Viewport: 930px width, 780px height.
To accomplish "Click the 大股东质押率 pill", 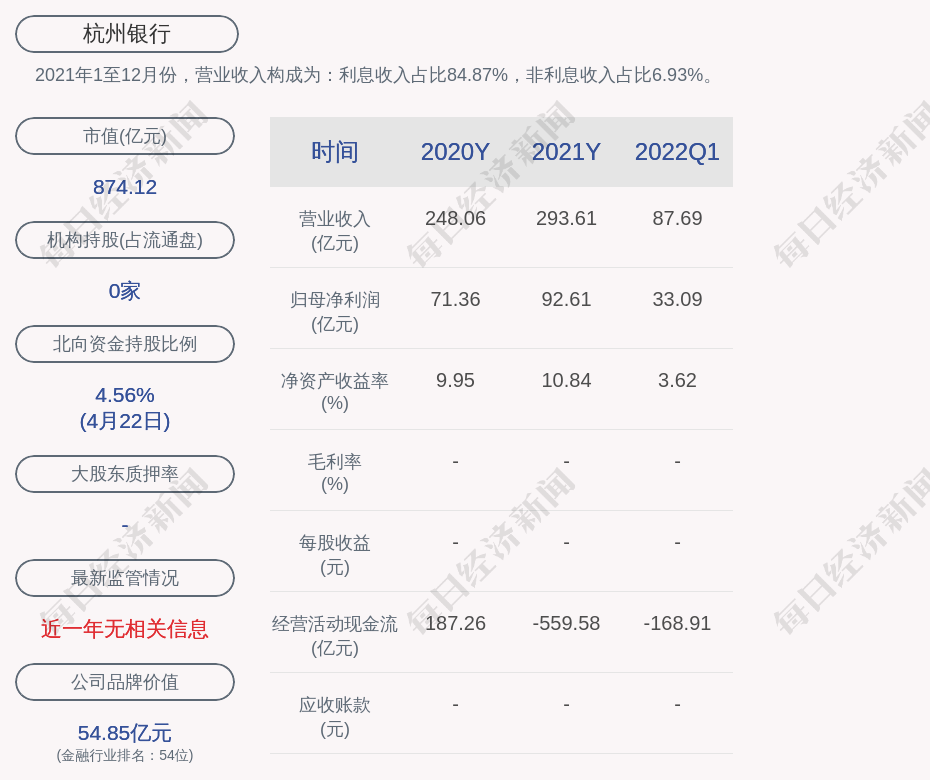I will click(x=125, y=473).
